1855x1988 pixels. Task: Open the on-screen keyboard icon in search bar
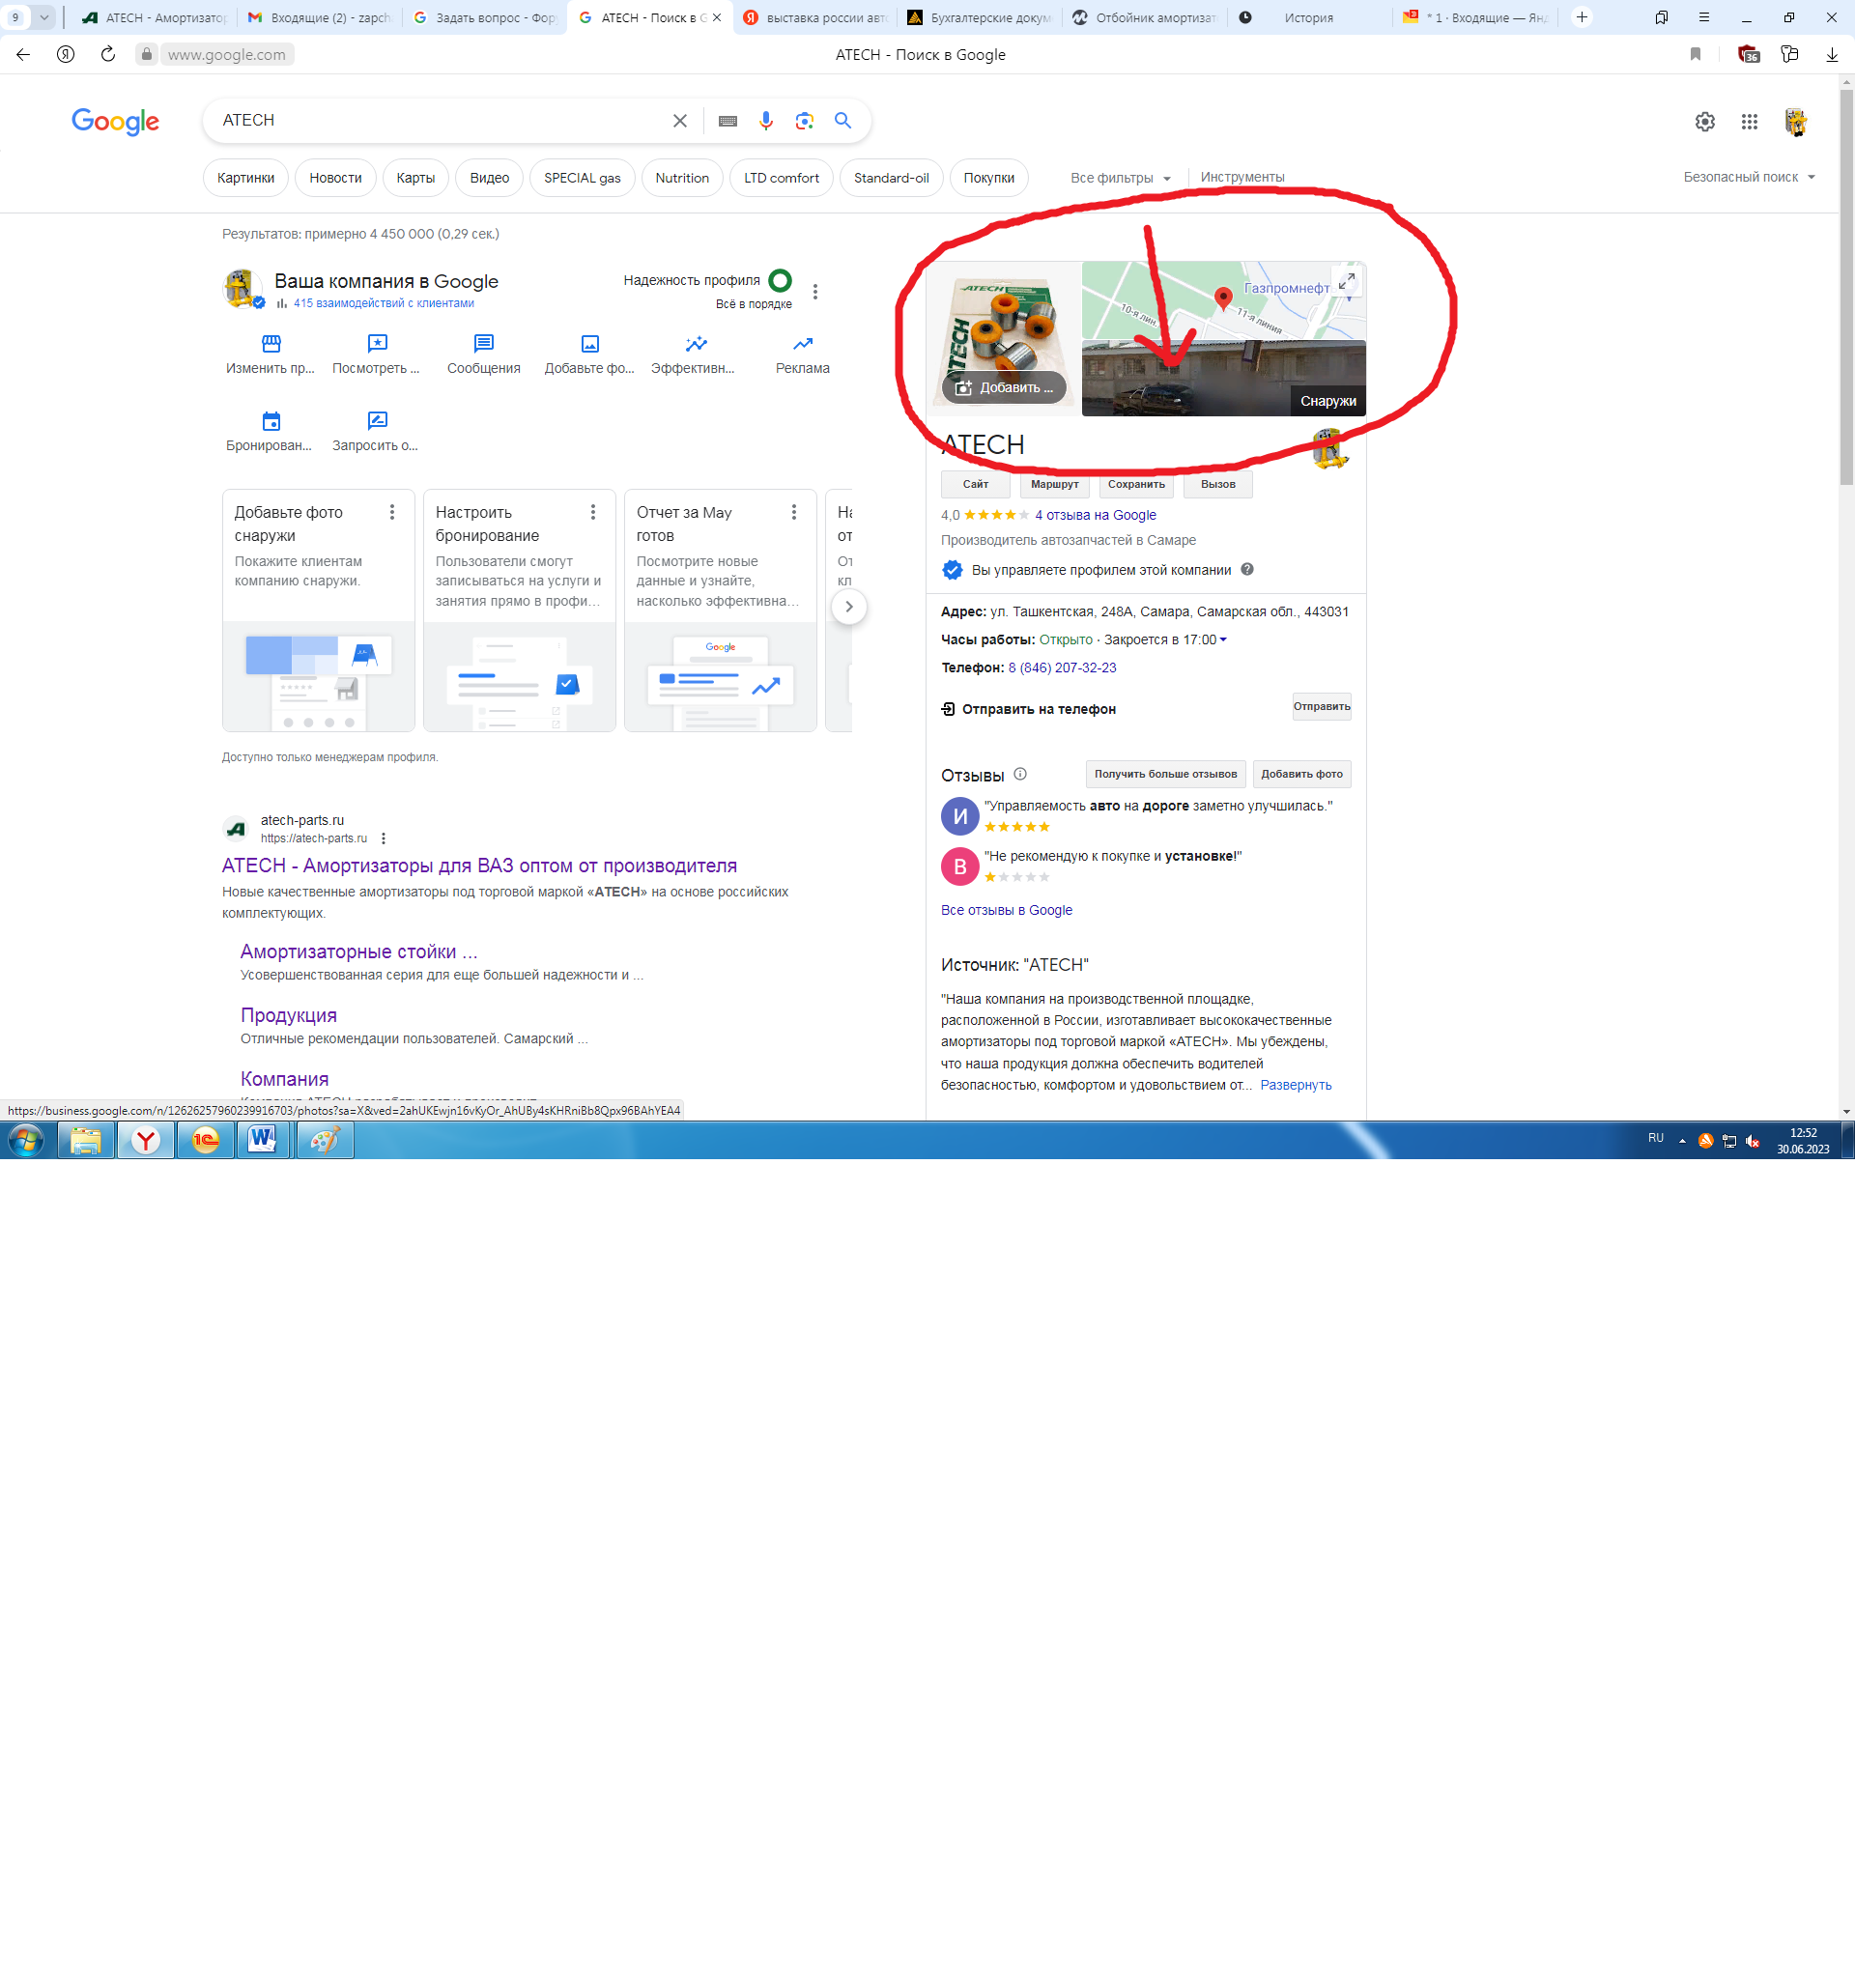click(727, 121)
